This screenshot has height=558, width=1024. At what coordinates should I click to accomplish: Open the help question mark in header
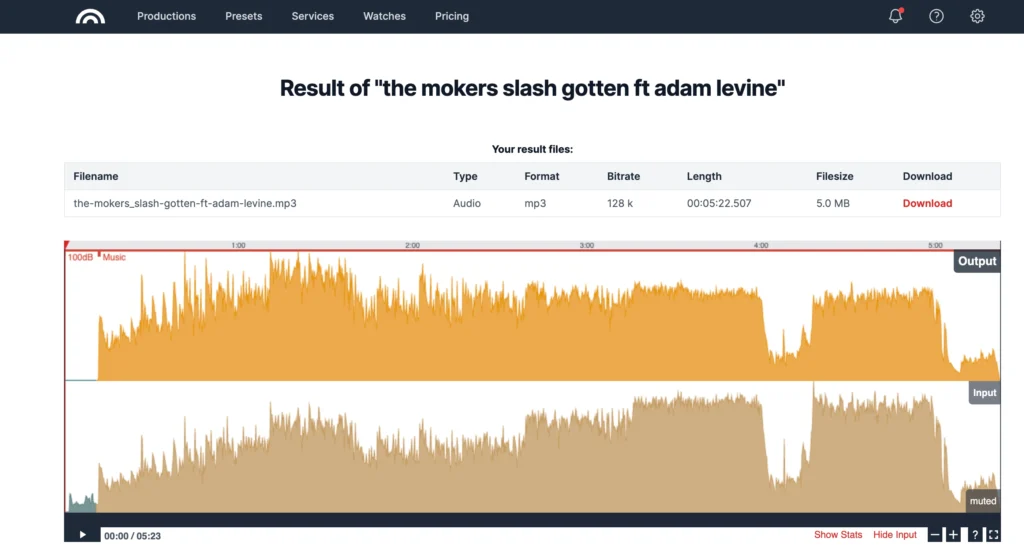click(936, 16)
